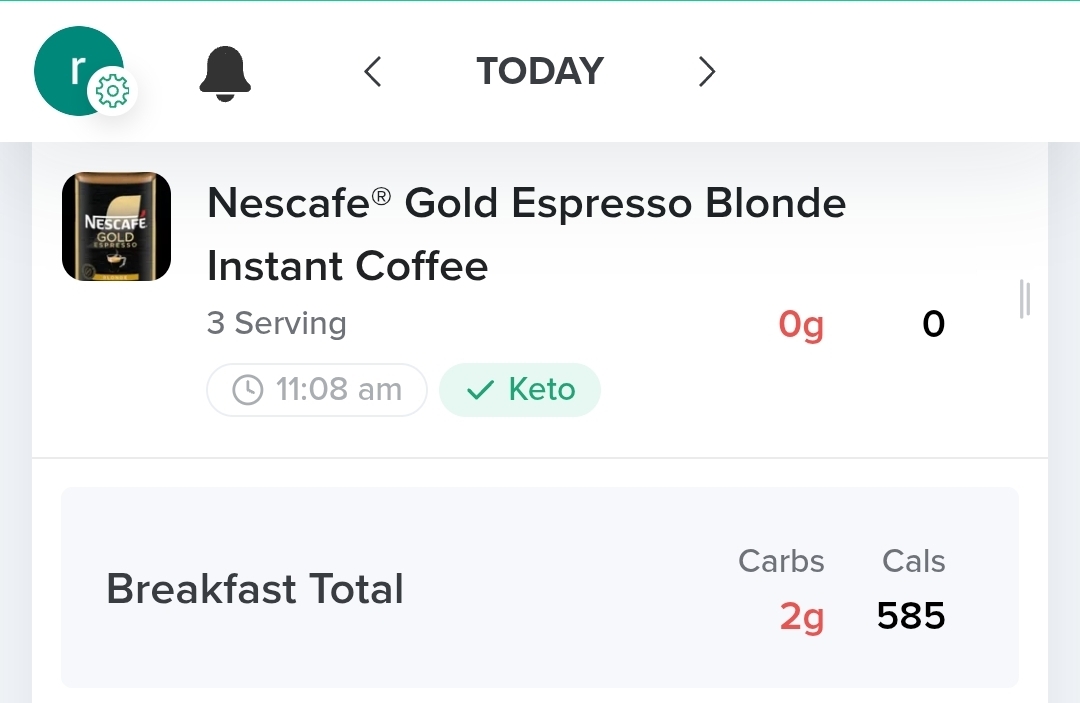Open the Breakfast Total summary label

255,589
